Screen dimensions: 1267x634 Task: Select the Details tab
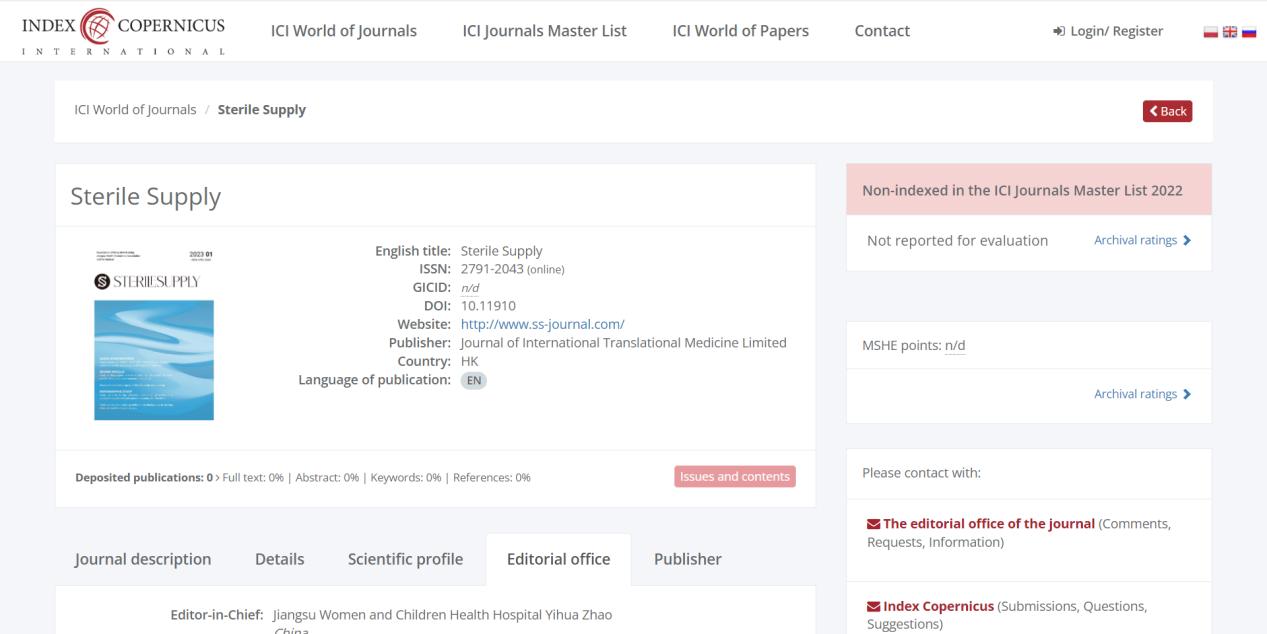click(x=280, y=559)
